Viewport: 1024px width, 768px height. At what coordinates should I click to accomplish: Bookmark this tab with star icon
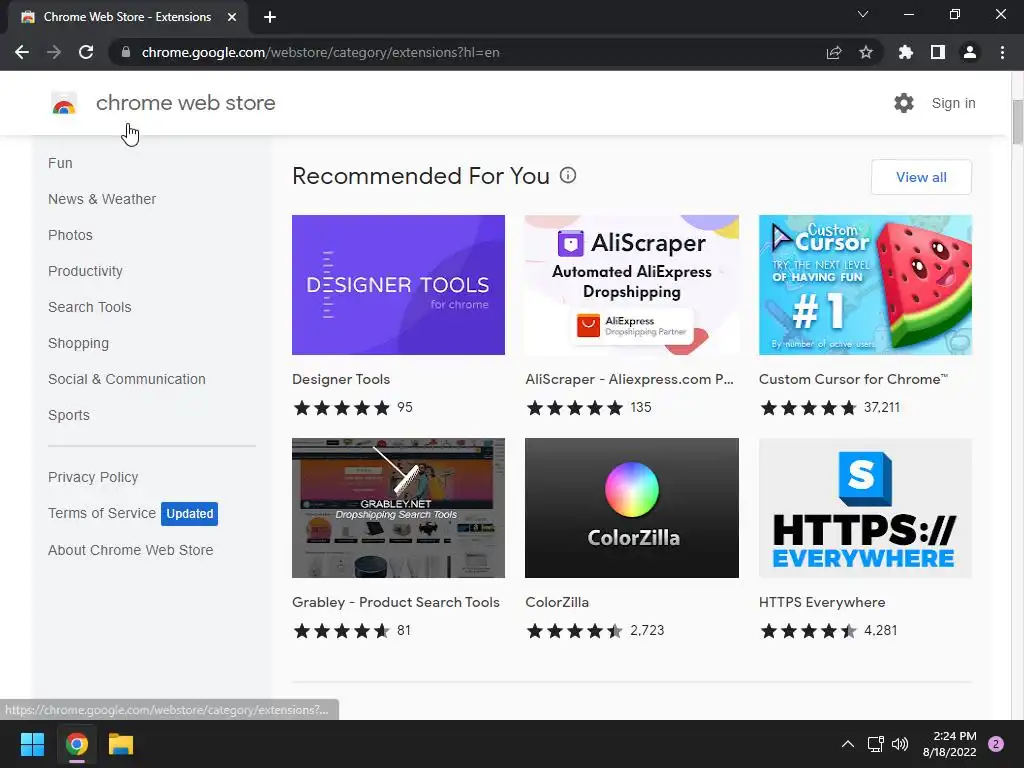pos(866,52)
